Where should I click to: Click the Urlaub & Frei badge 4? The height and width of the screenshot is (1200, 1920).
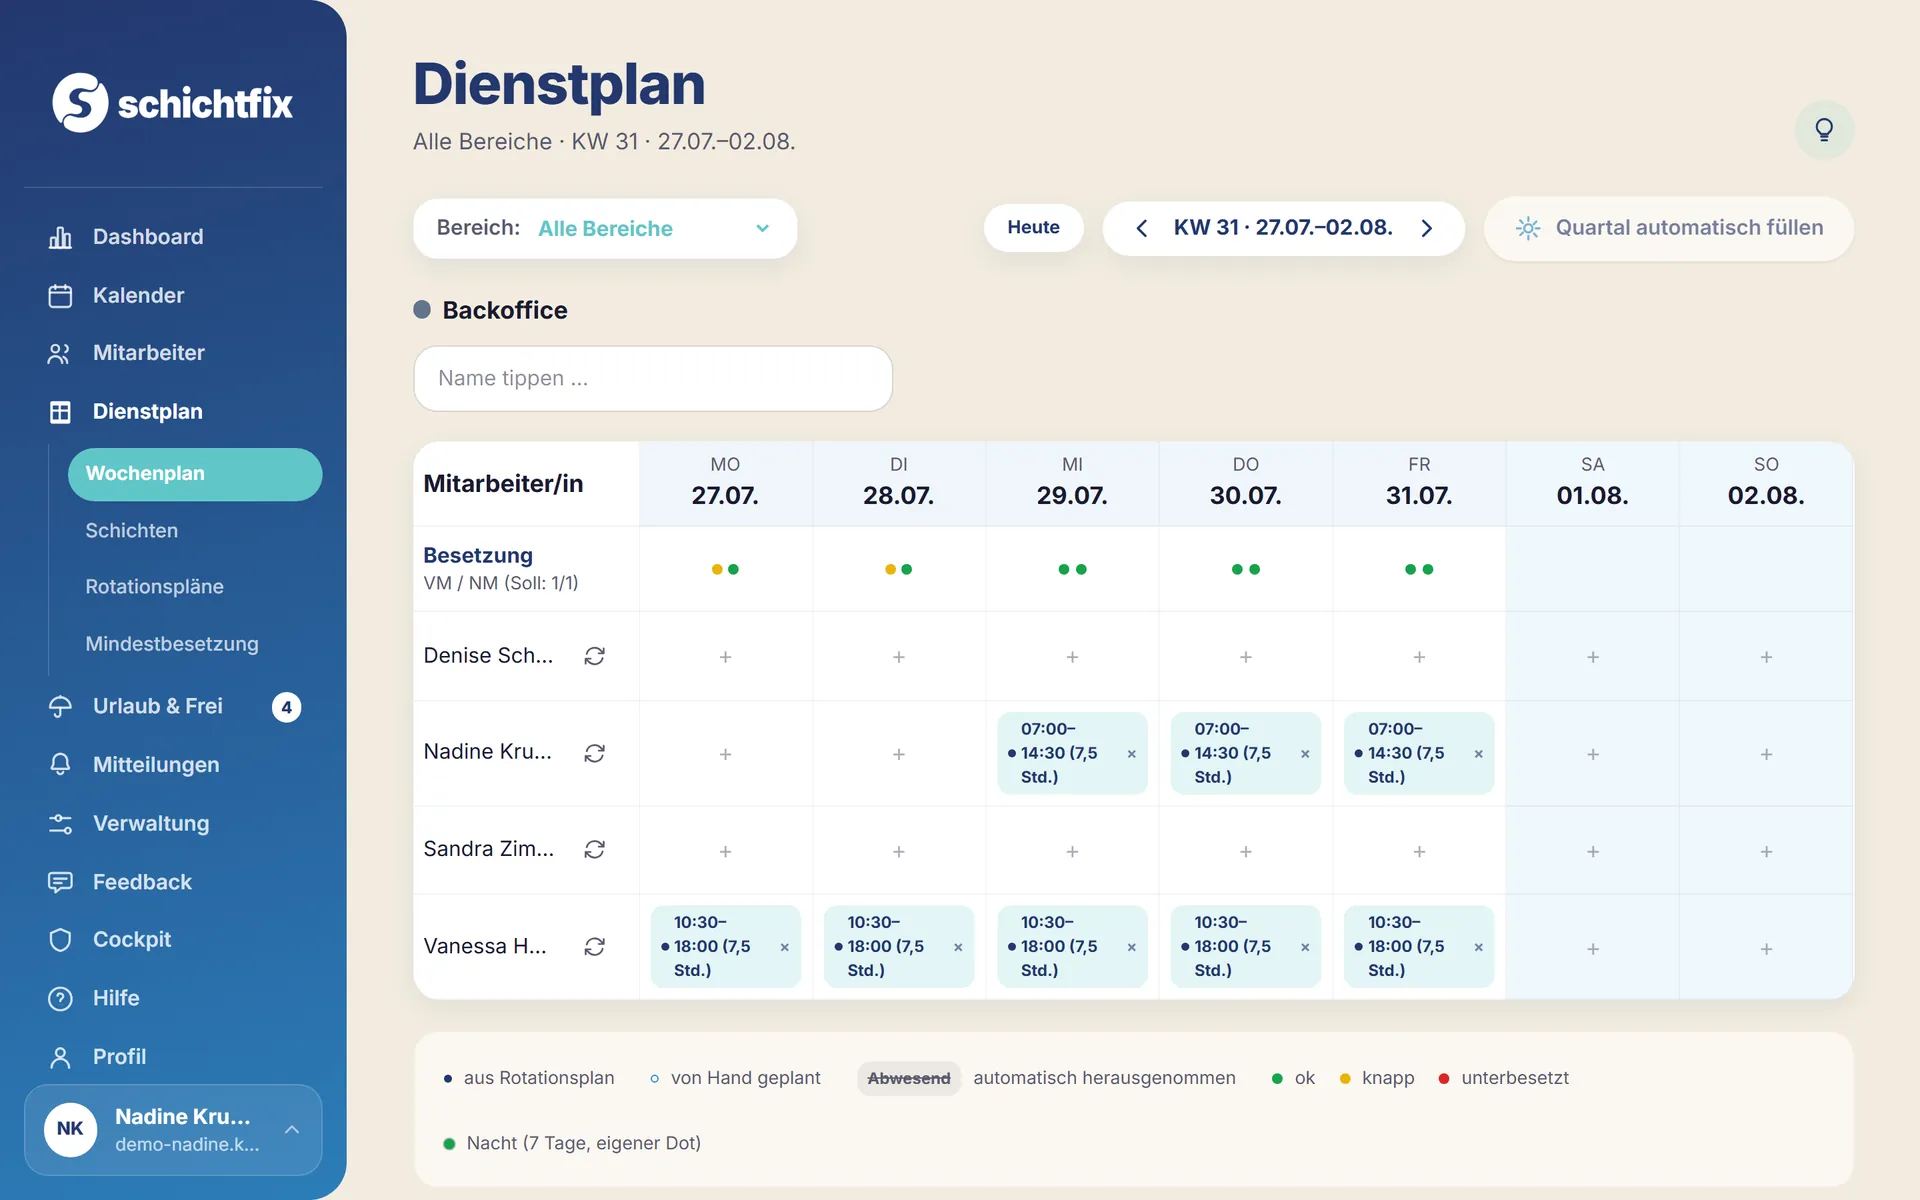(x=286, y=707)
